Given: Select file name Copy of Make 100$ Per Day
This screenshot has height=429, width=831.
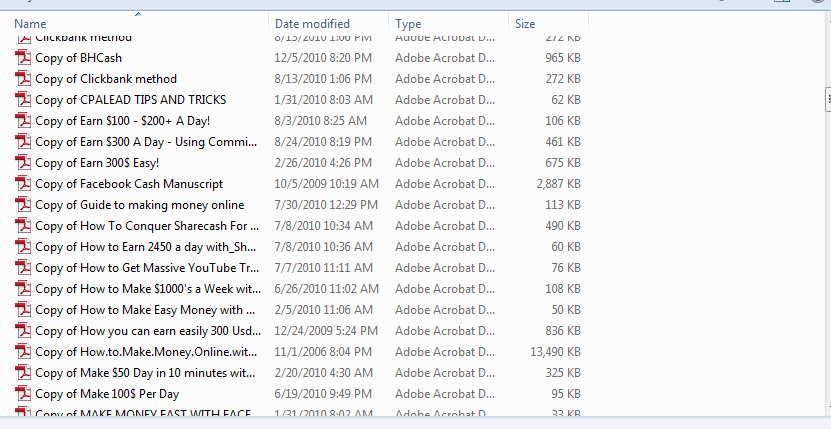Looking at the screenshot, I should (107, 393).
